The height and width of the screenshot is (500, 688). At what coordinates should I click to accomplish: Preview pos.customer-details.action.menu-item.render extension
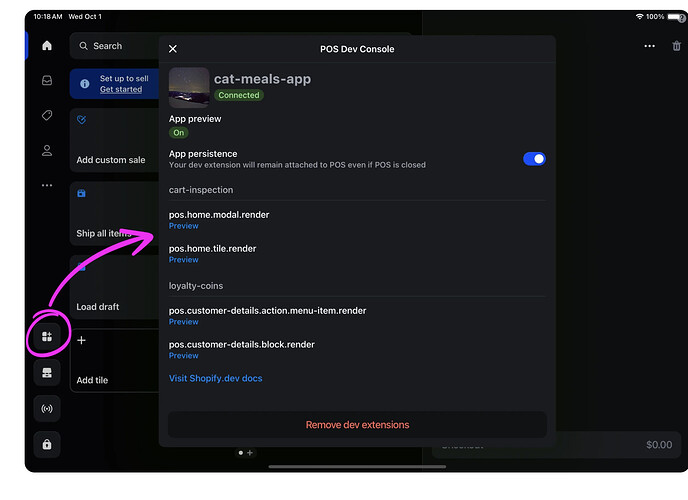pos(183,322)
